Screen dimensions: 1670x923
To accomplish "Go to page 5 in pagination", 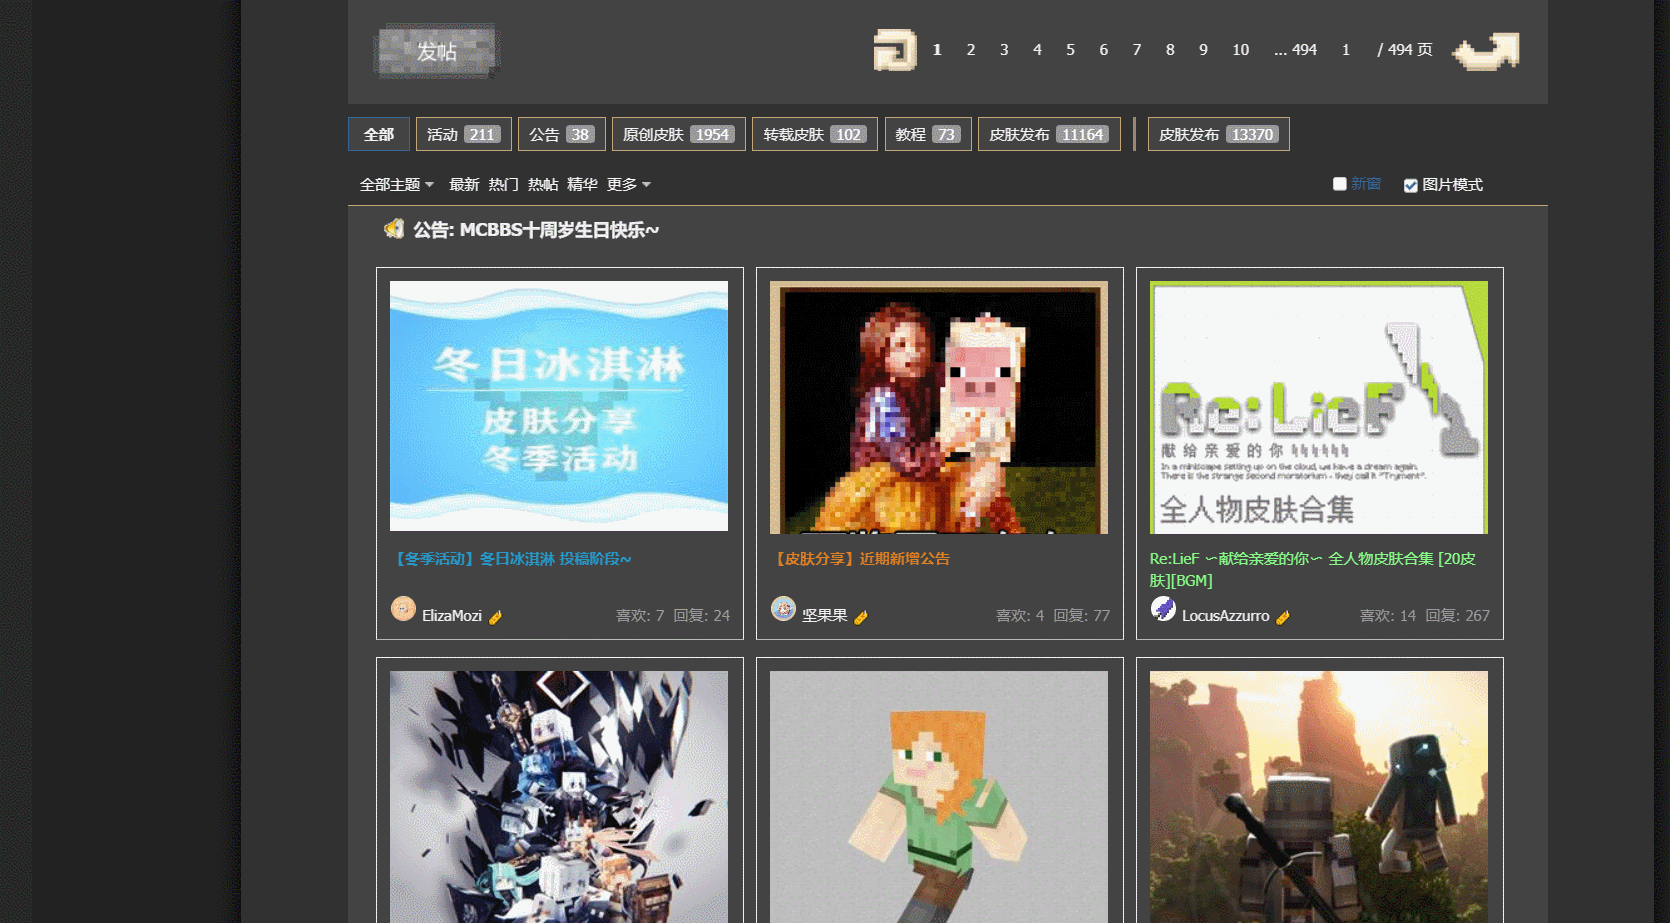I will click(x=1070, y=50).
